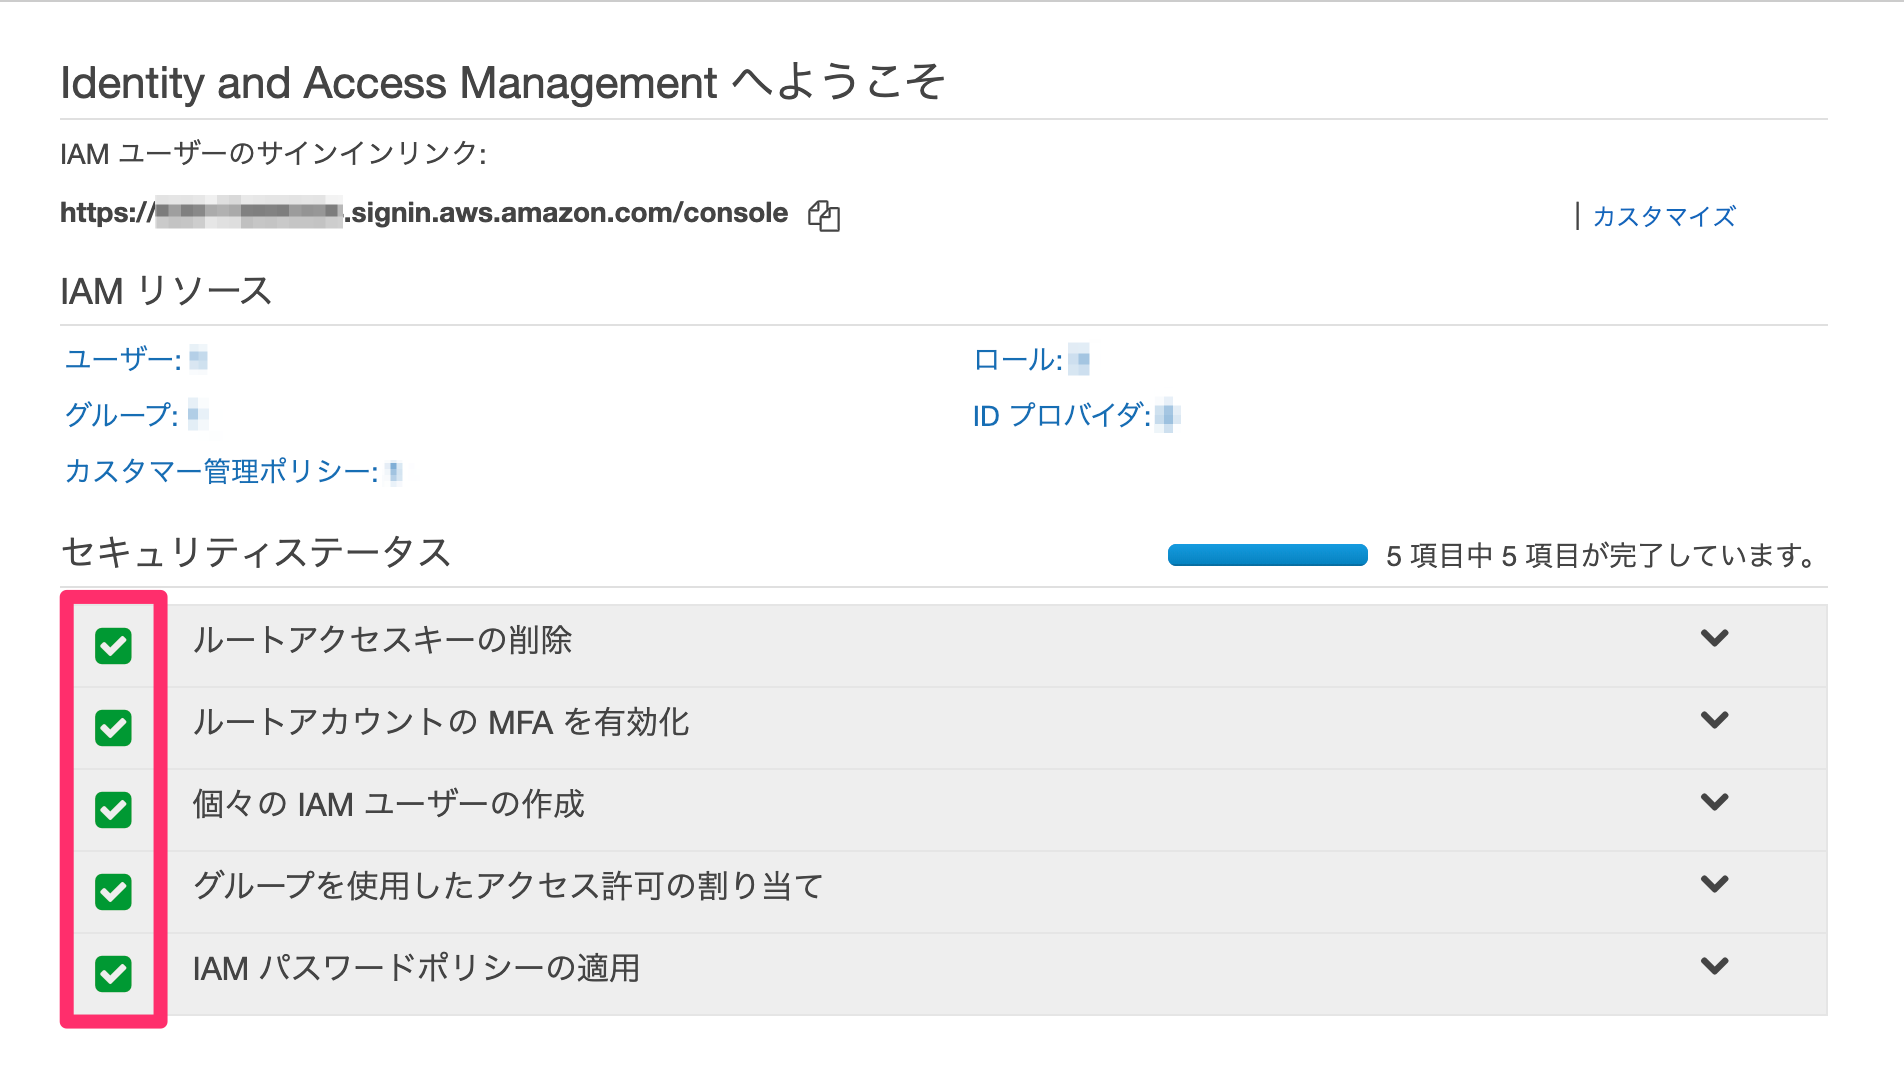Expand 個々の IAM ユーザーの作成 chevron

pyautogui.click(x=1714, y=802)
